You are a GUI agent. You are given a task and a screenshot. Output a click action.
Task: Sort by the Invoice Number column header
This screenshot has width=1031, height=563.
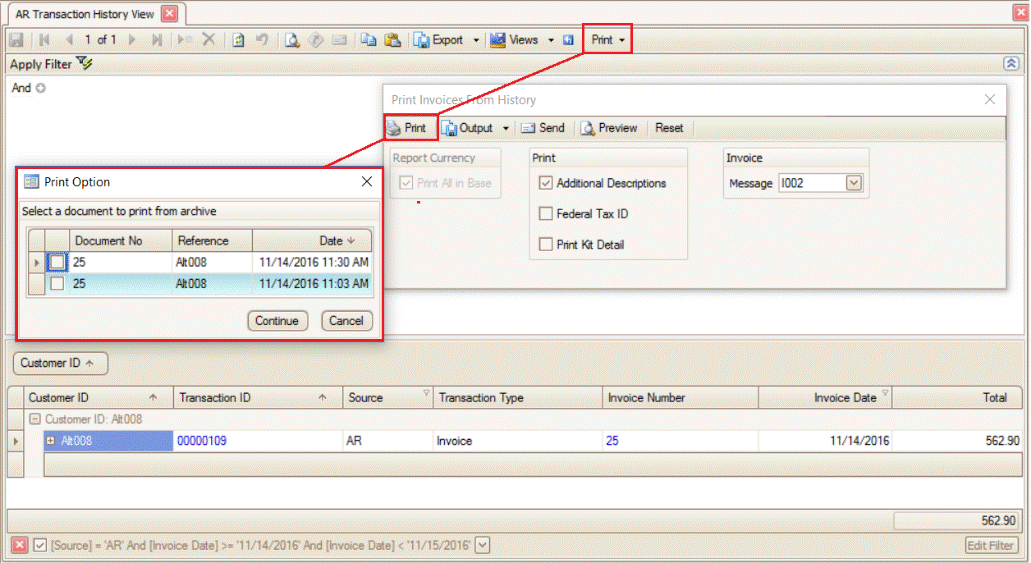646,398
